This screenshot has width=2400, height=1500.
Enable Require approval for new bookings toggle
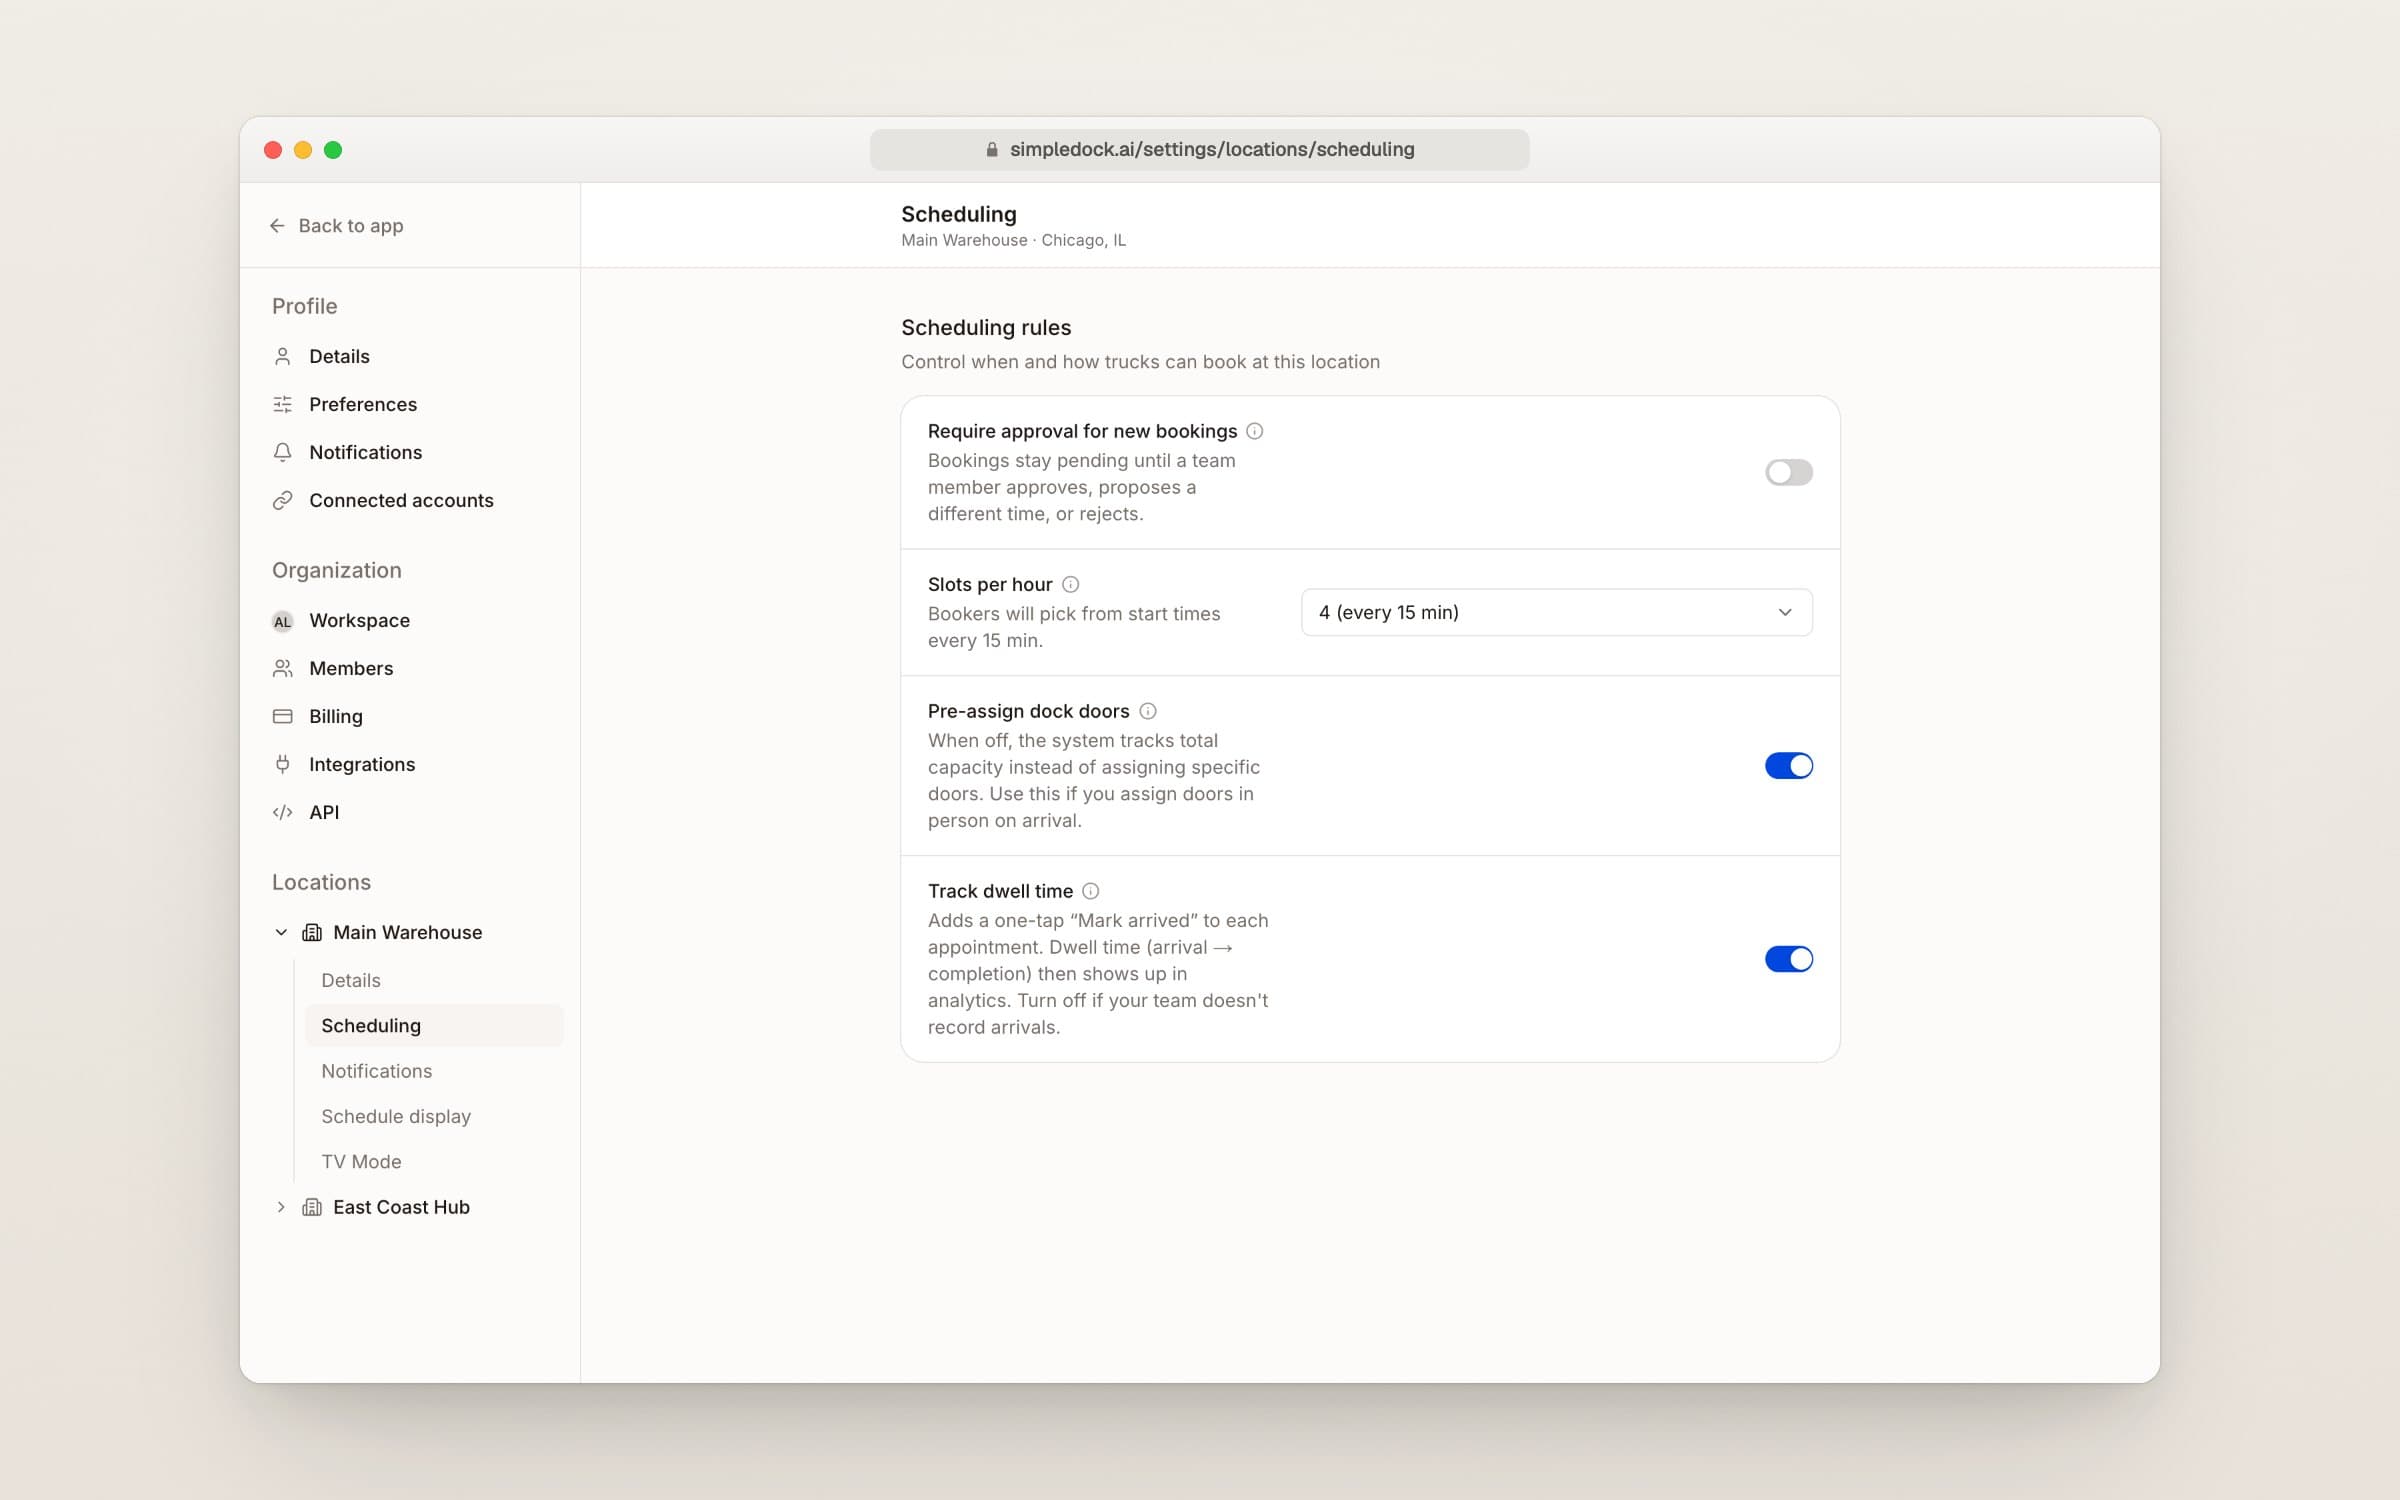(1788, 472)
